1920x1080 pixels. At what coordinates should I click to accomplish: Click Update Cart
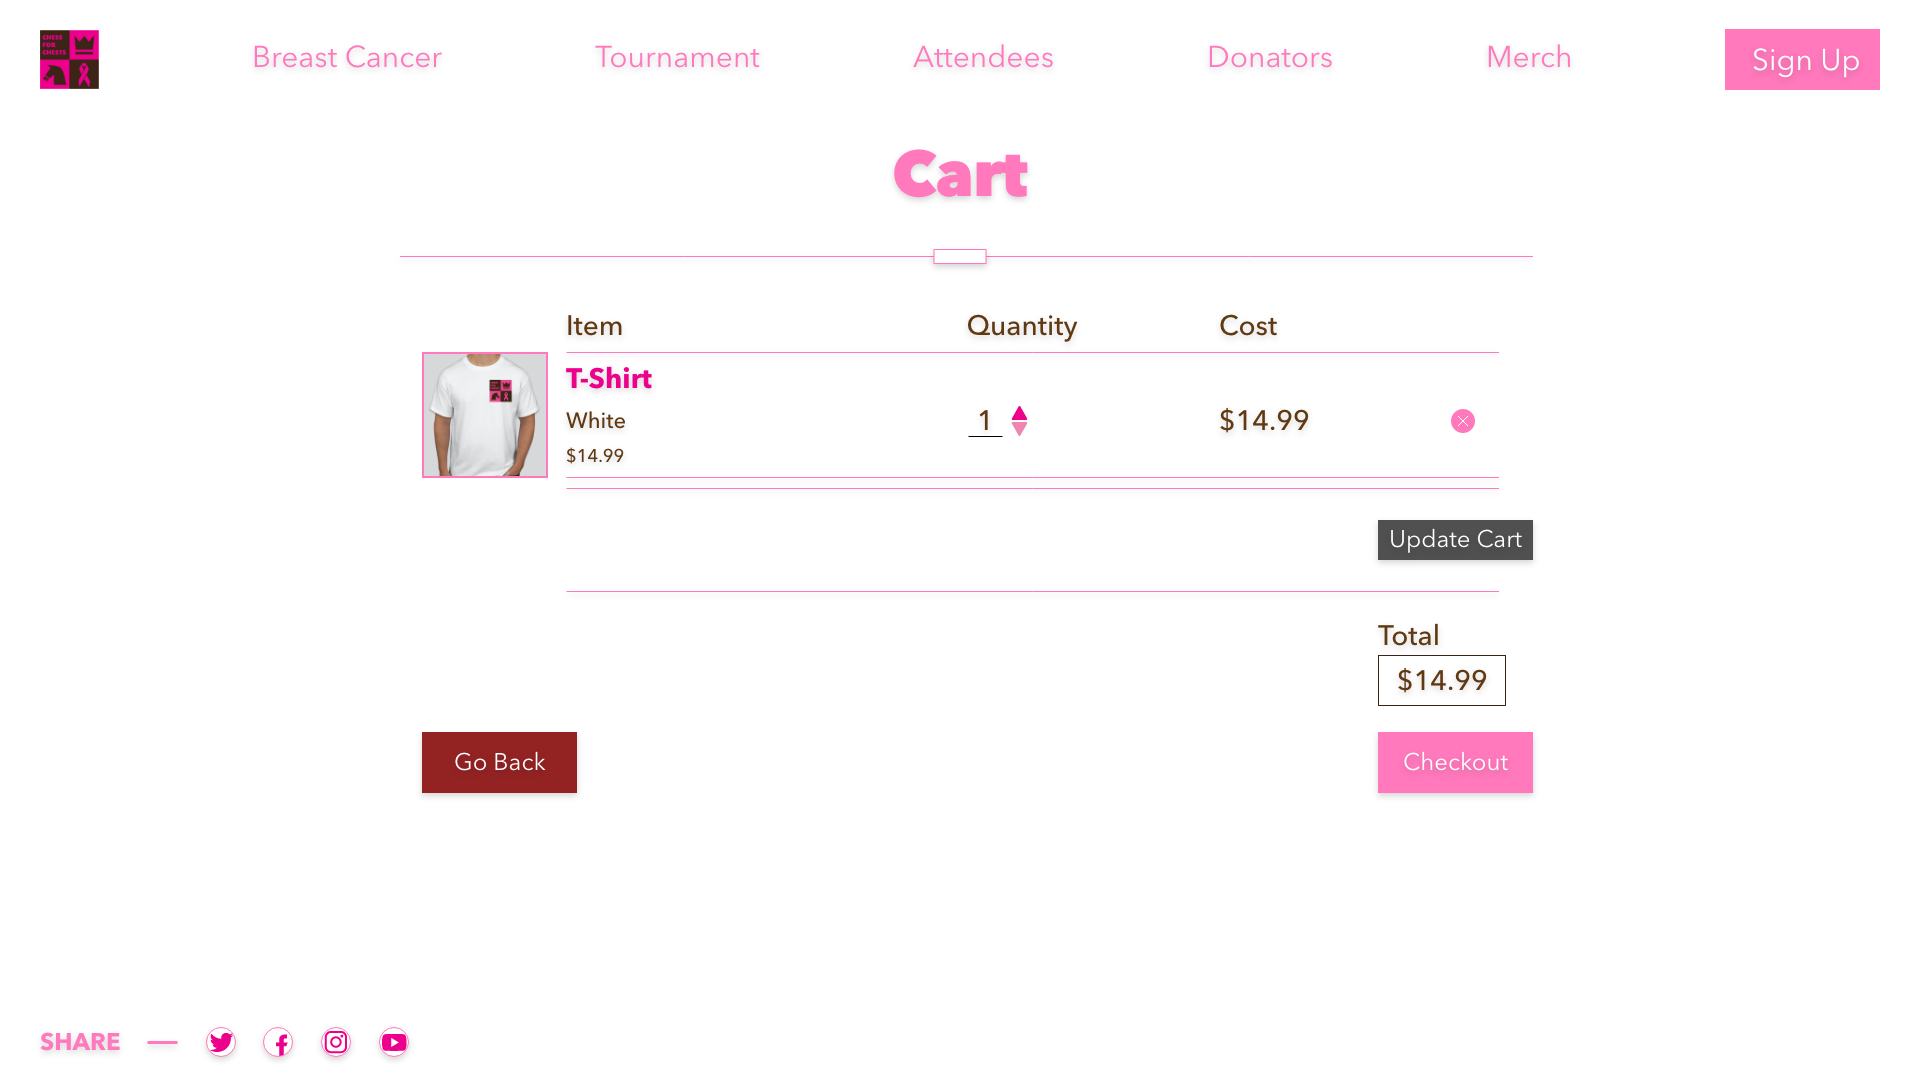(1455, 540)
